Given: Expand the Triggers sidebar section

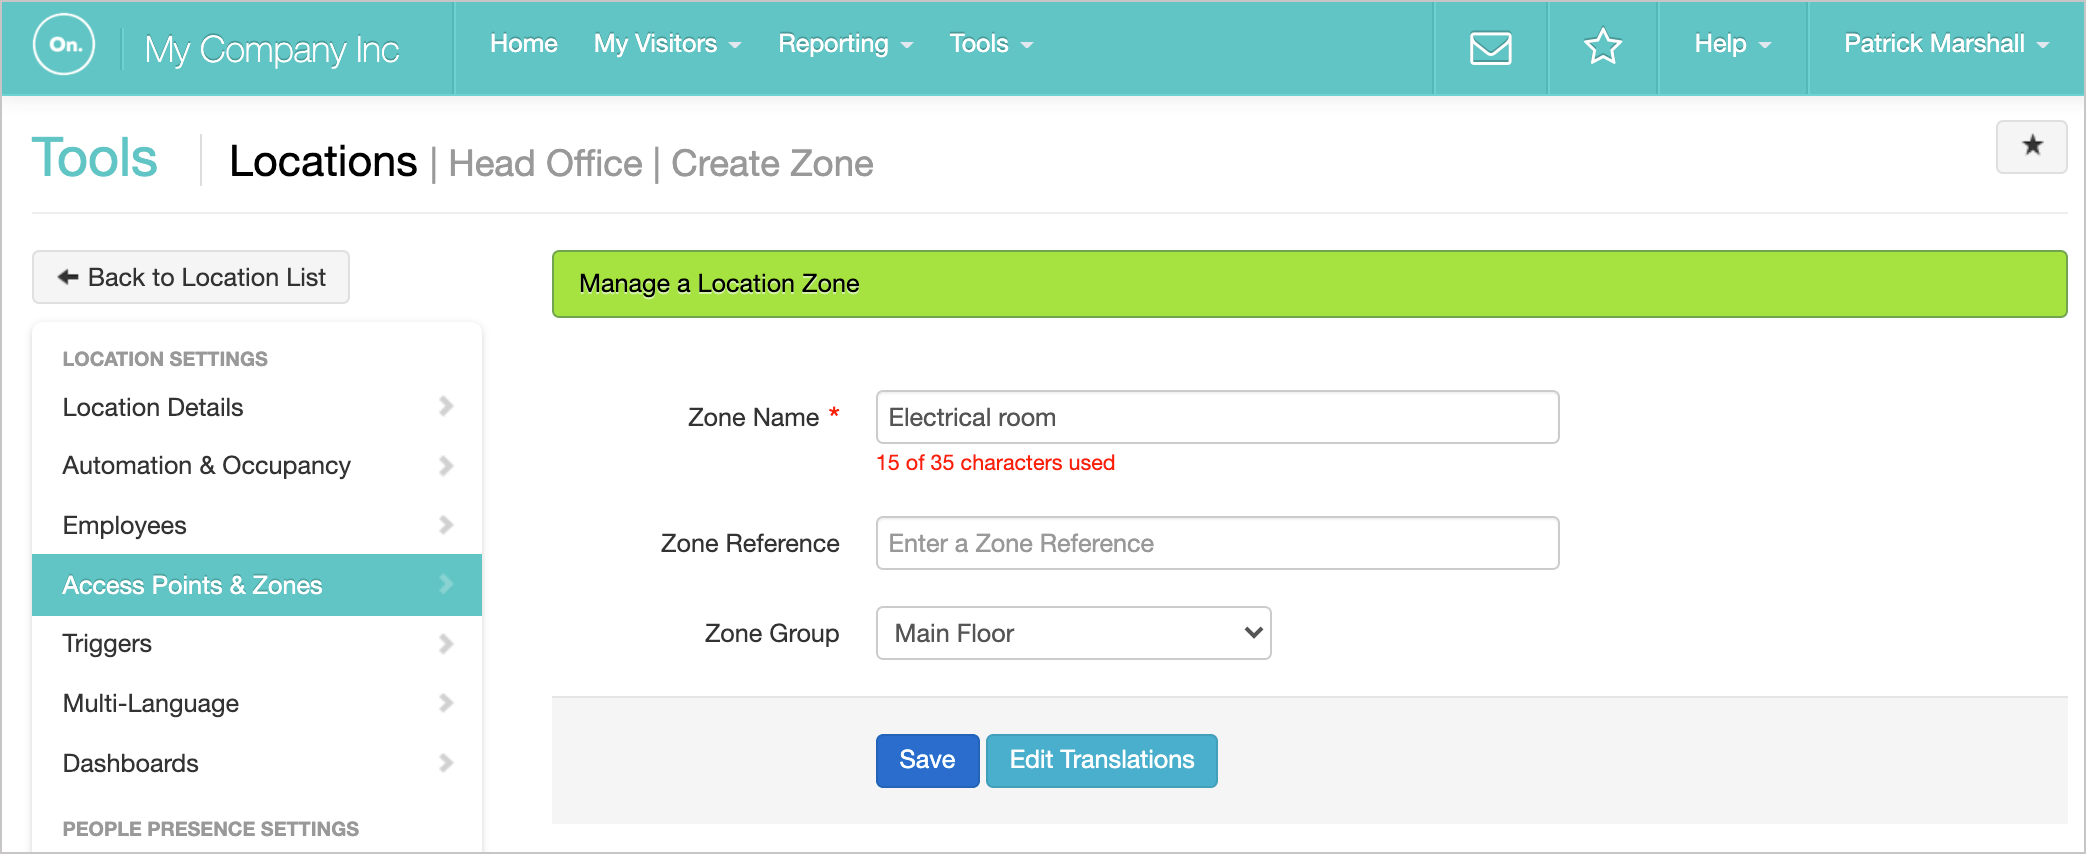Looking at the screenshot, I should [x=447, y=643].
